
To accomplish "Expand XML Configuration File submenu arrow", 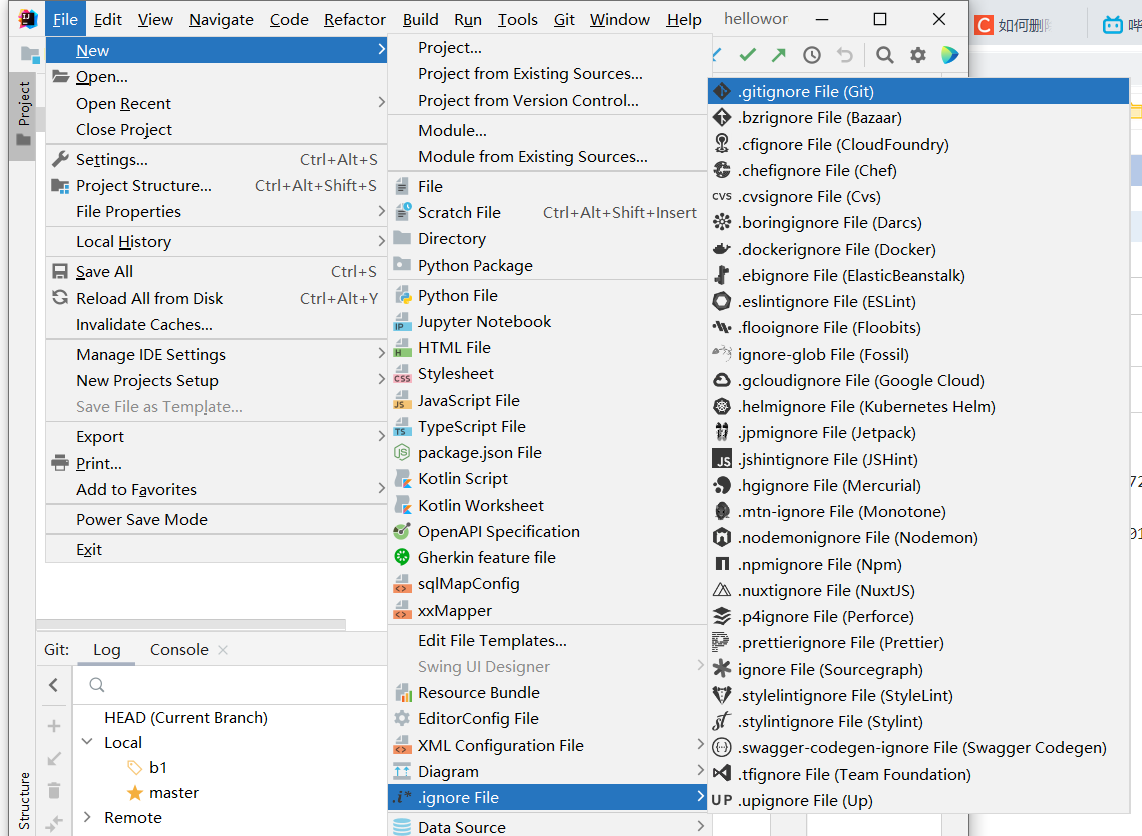I will pyautogui.click(x=701, y=745).
